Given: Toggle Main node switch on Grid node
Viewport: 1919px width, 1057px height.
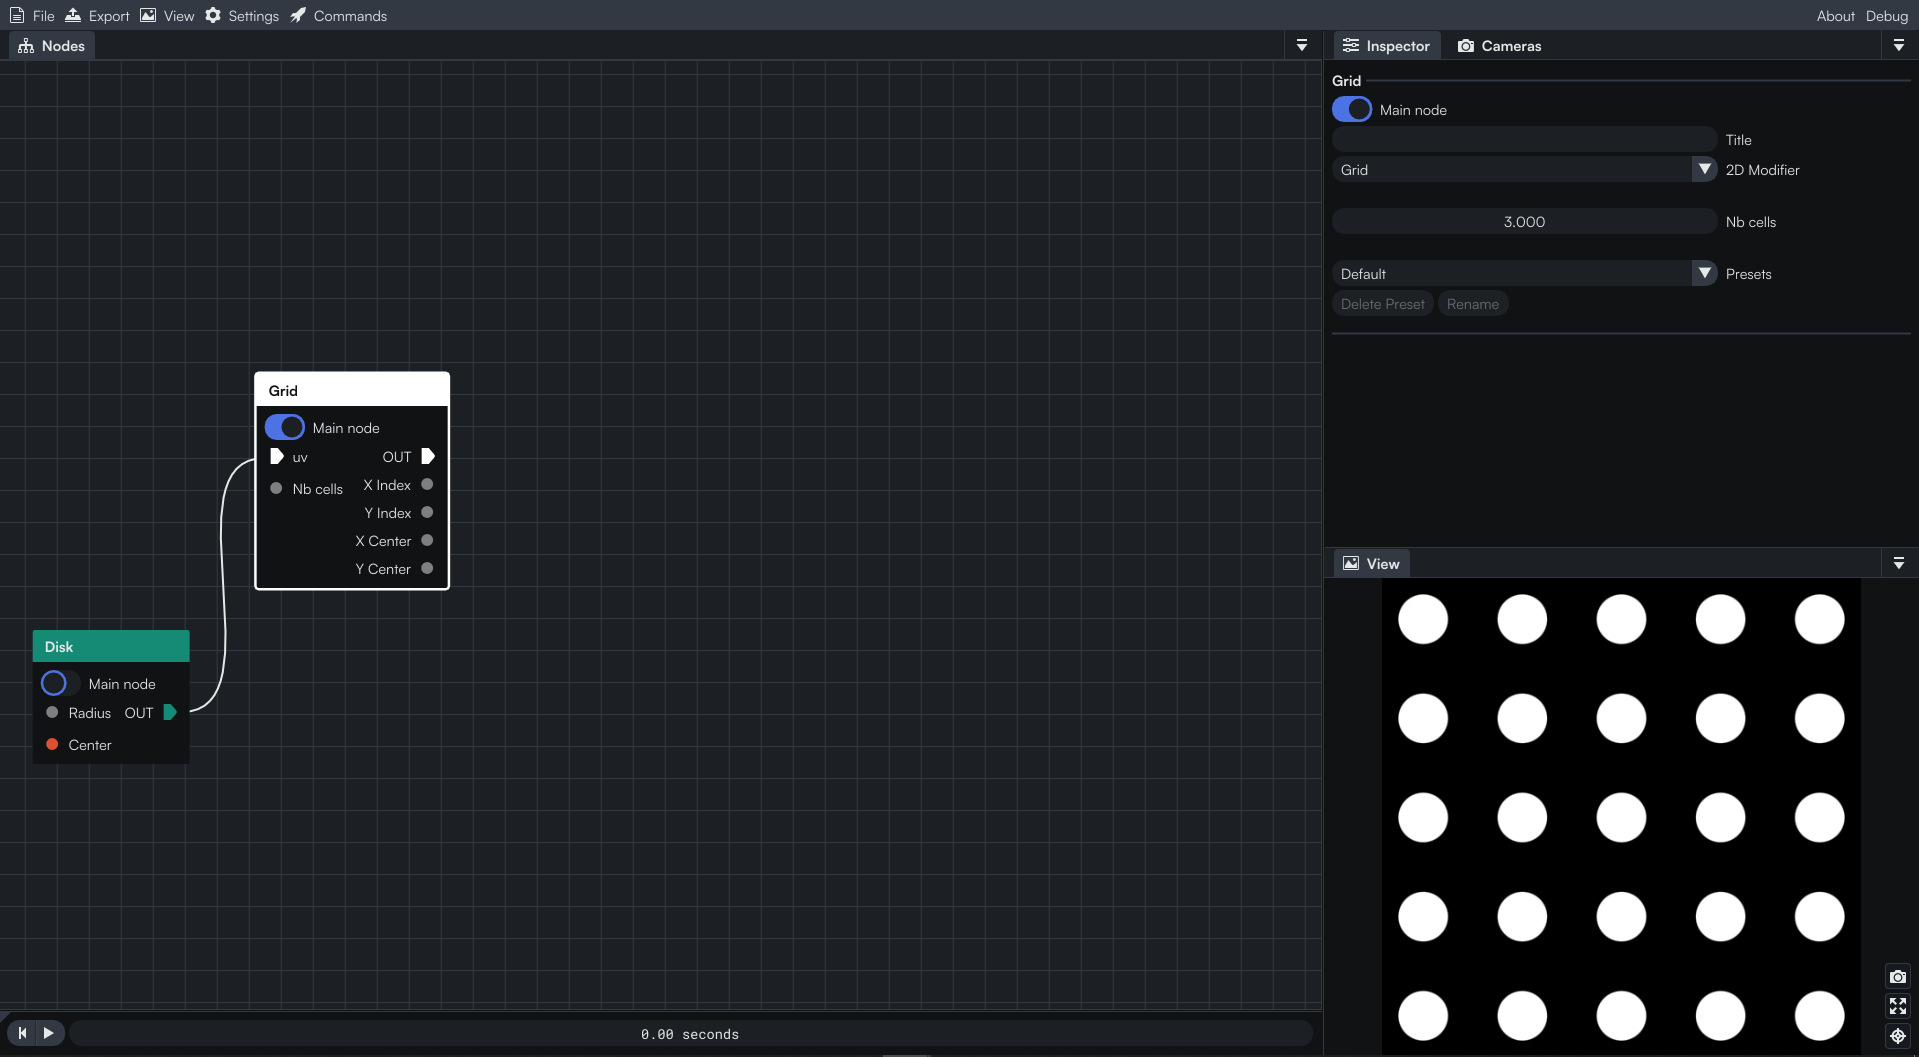Looking at the screenshot, I should click(x=285, y=428).
